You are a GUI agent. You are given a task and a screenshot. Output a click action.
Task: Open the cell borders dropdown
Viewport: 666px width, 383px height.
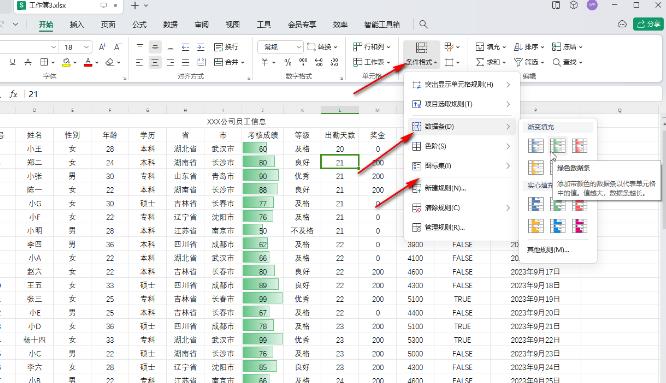pos(47,62)
